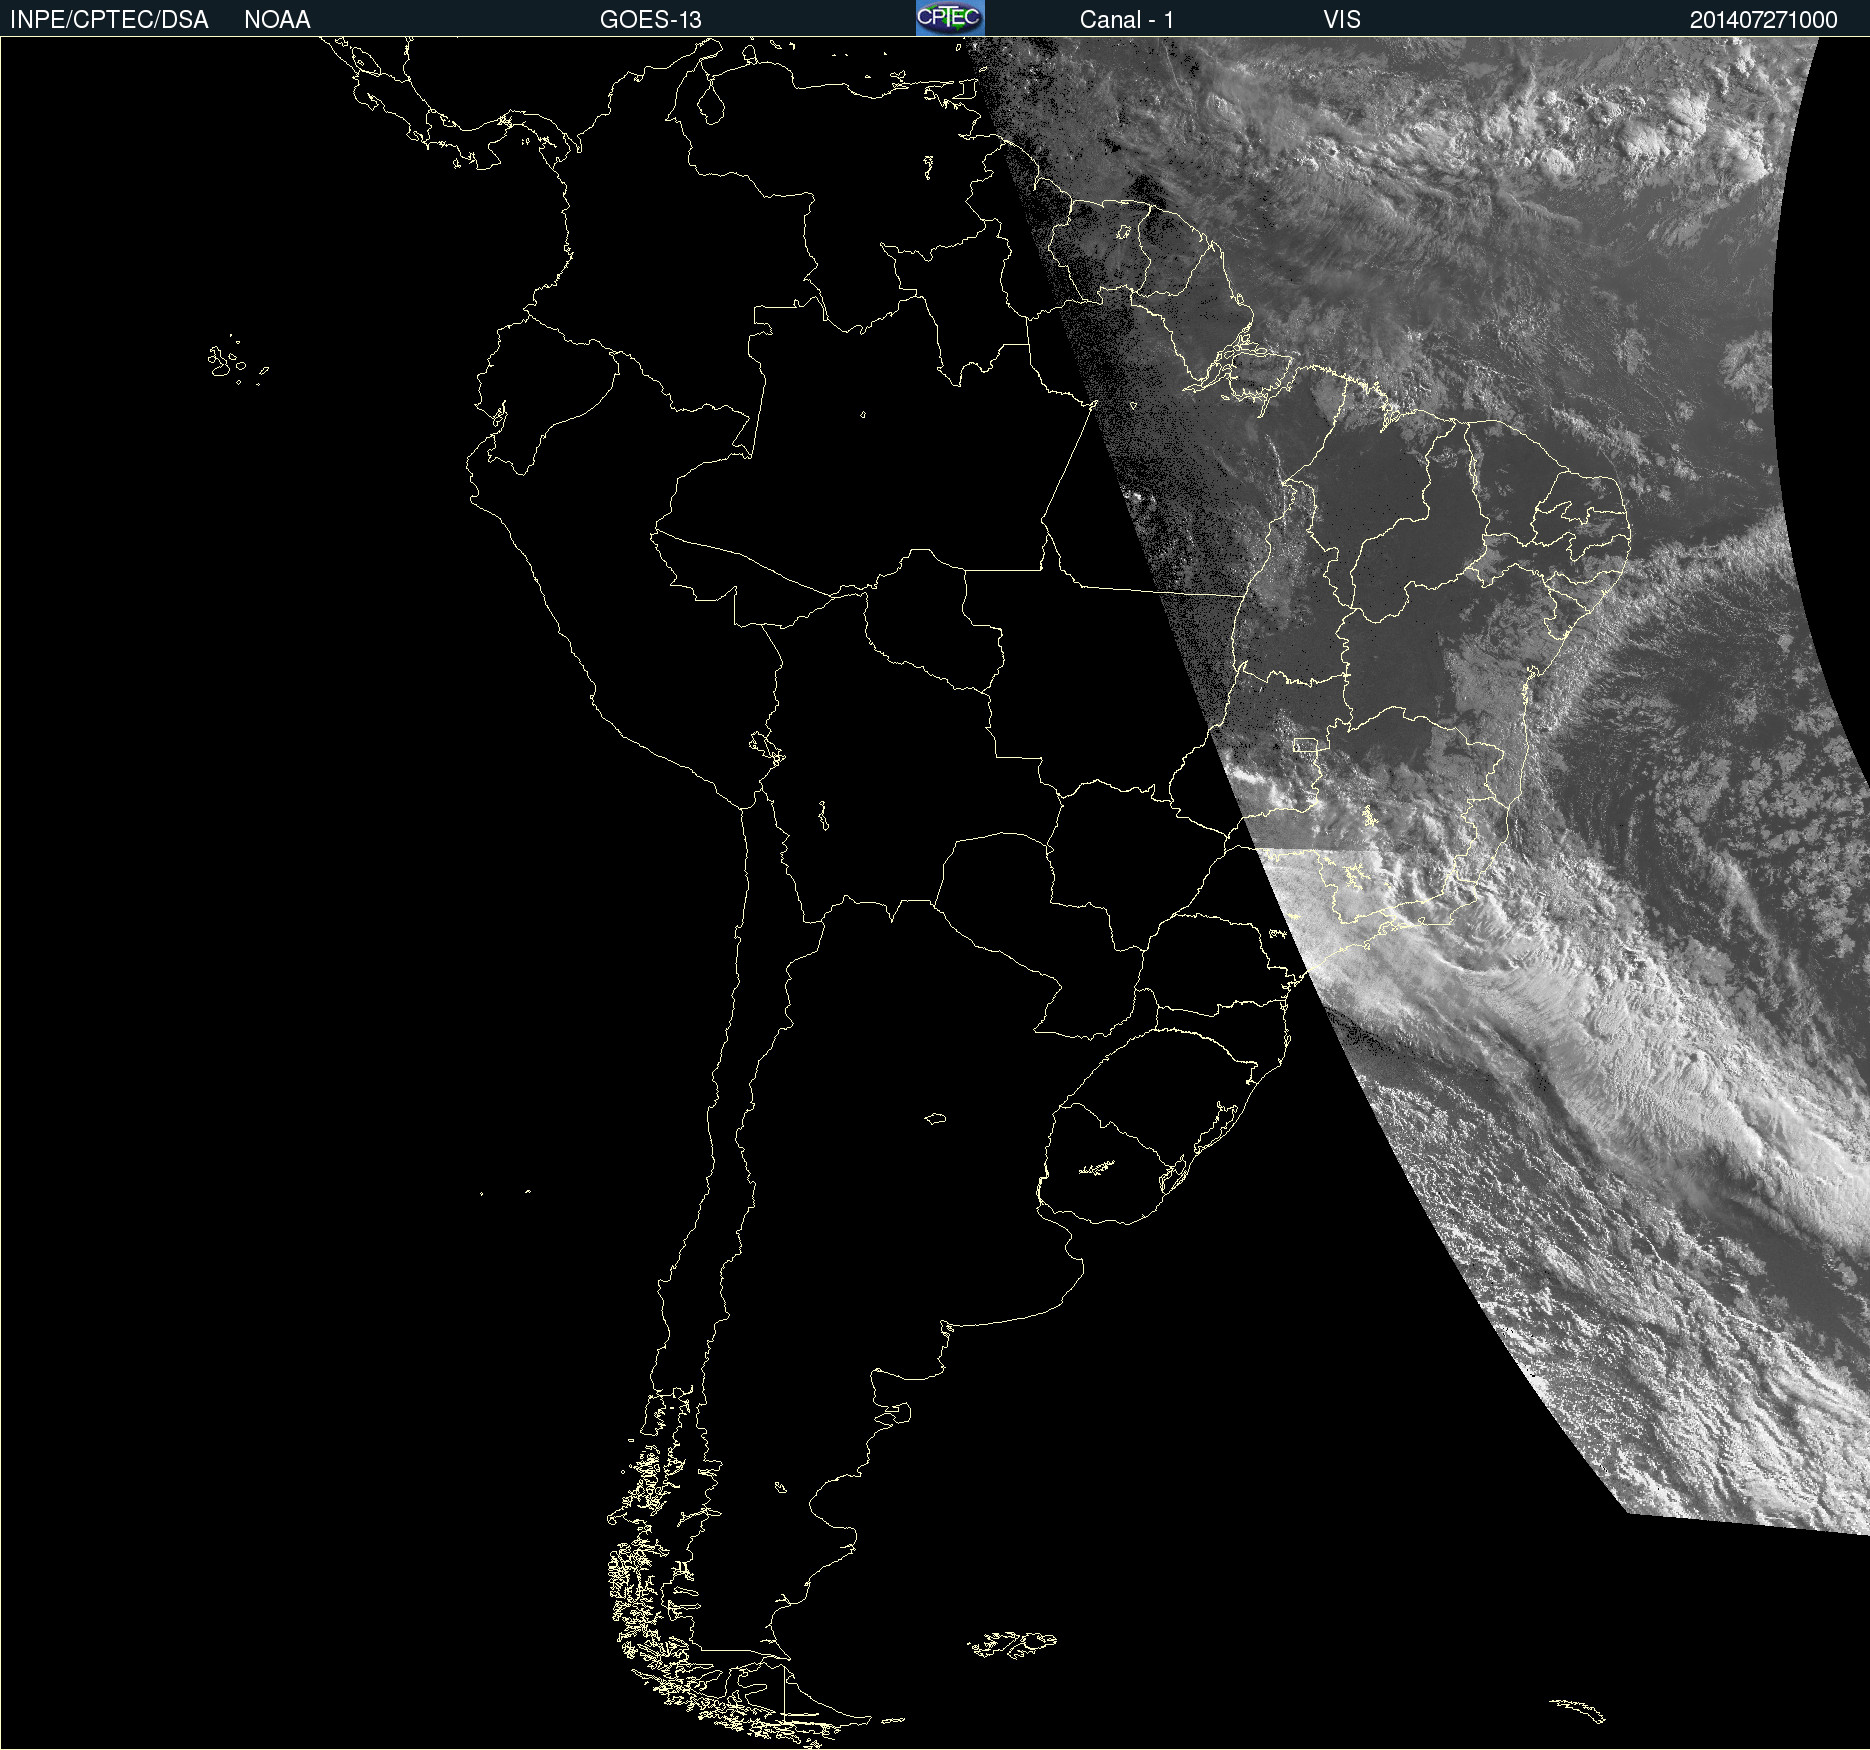The image size is (1870, 1750).
Task: Click the VIS channel type label
Action: (1341, 20)
